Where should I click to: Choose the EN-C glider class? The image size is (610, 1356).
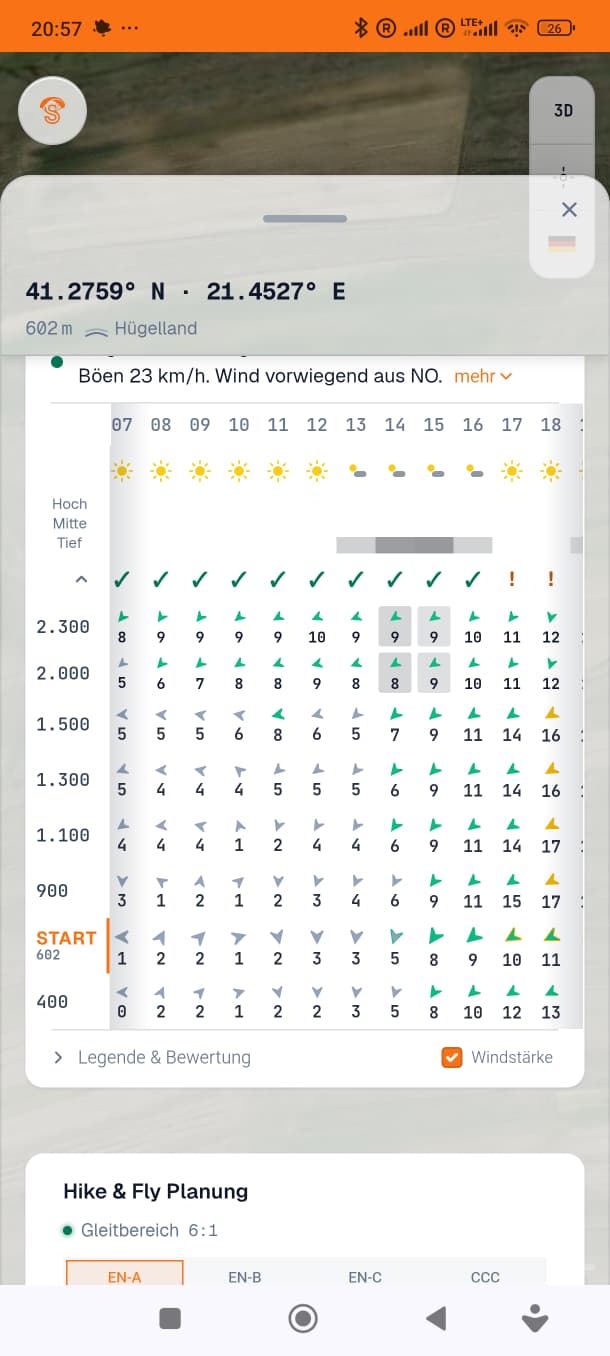[x=365, y=1277]
